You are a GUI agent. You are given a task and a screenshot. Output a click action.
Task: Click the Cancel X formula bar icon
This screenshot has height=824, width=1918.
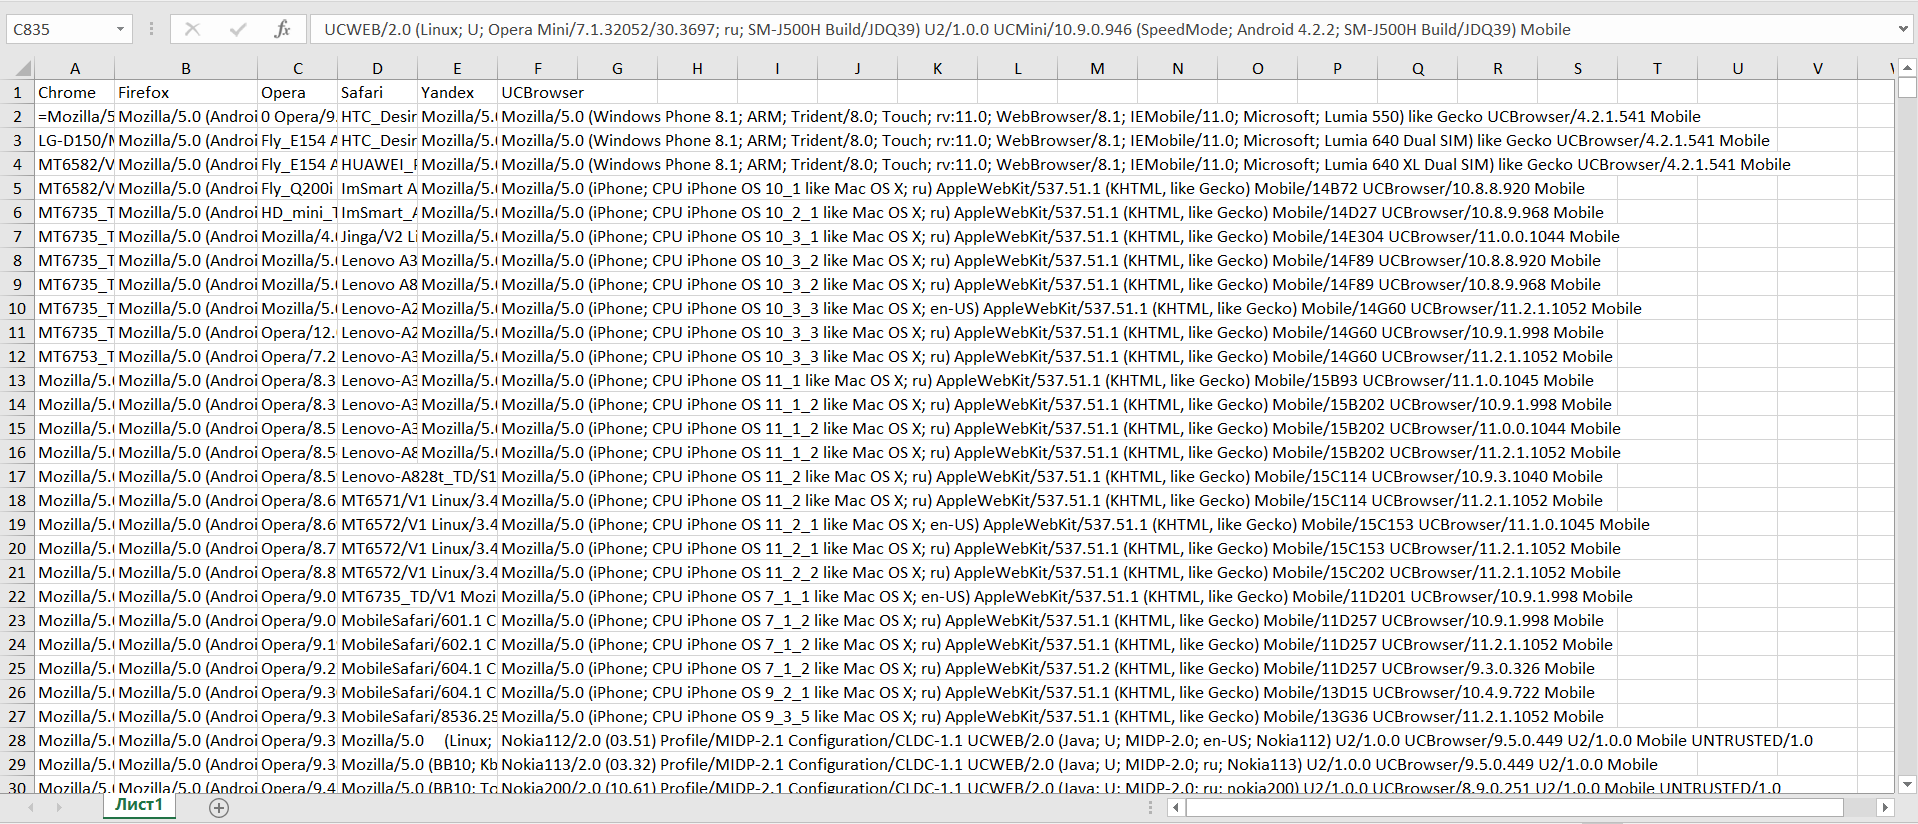192,29
